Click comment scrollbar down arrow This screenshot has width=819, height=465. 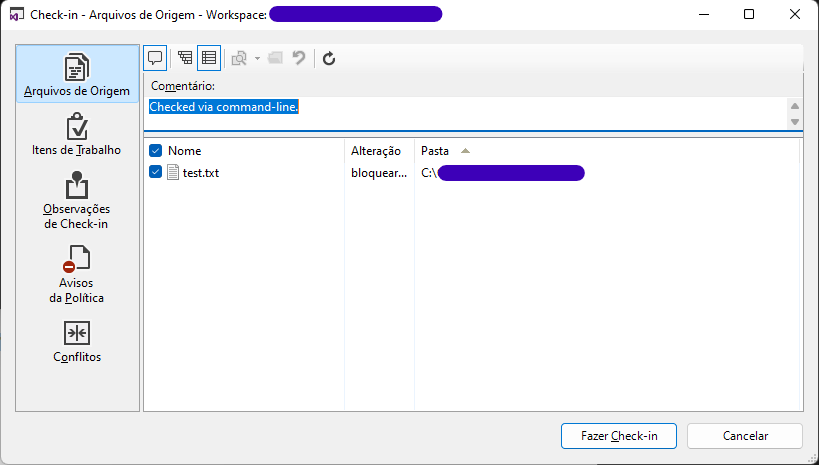click(x=795, y=122)
